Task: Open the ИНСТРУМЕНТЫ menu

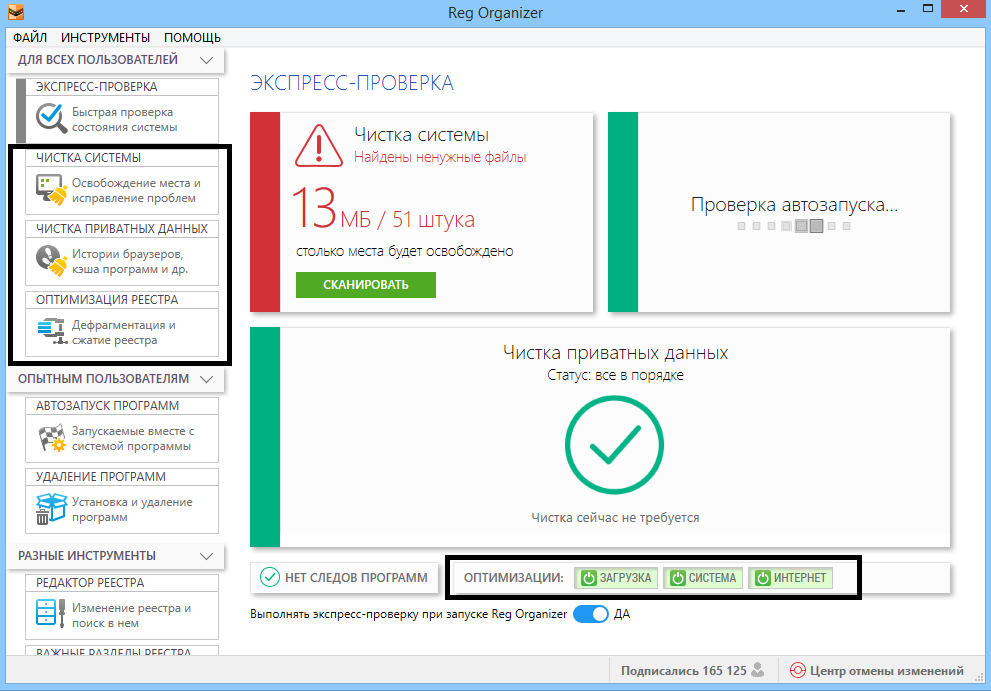Action: 106,37
